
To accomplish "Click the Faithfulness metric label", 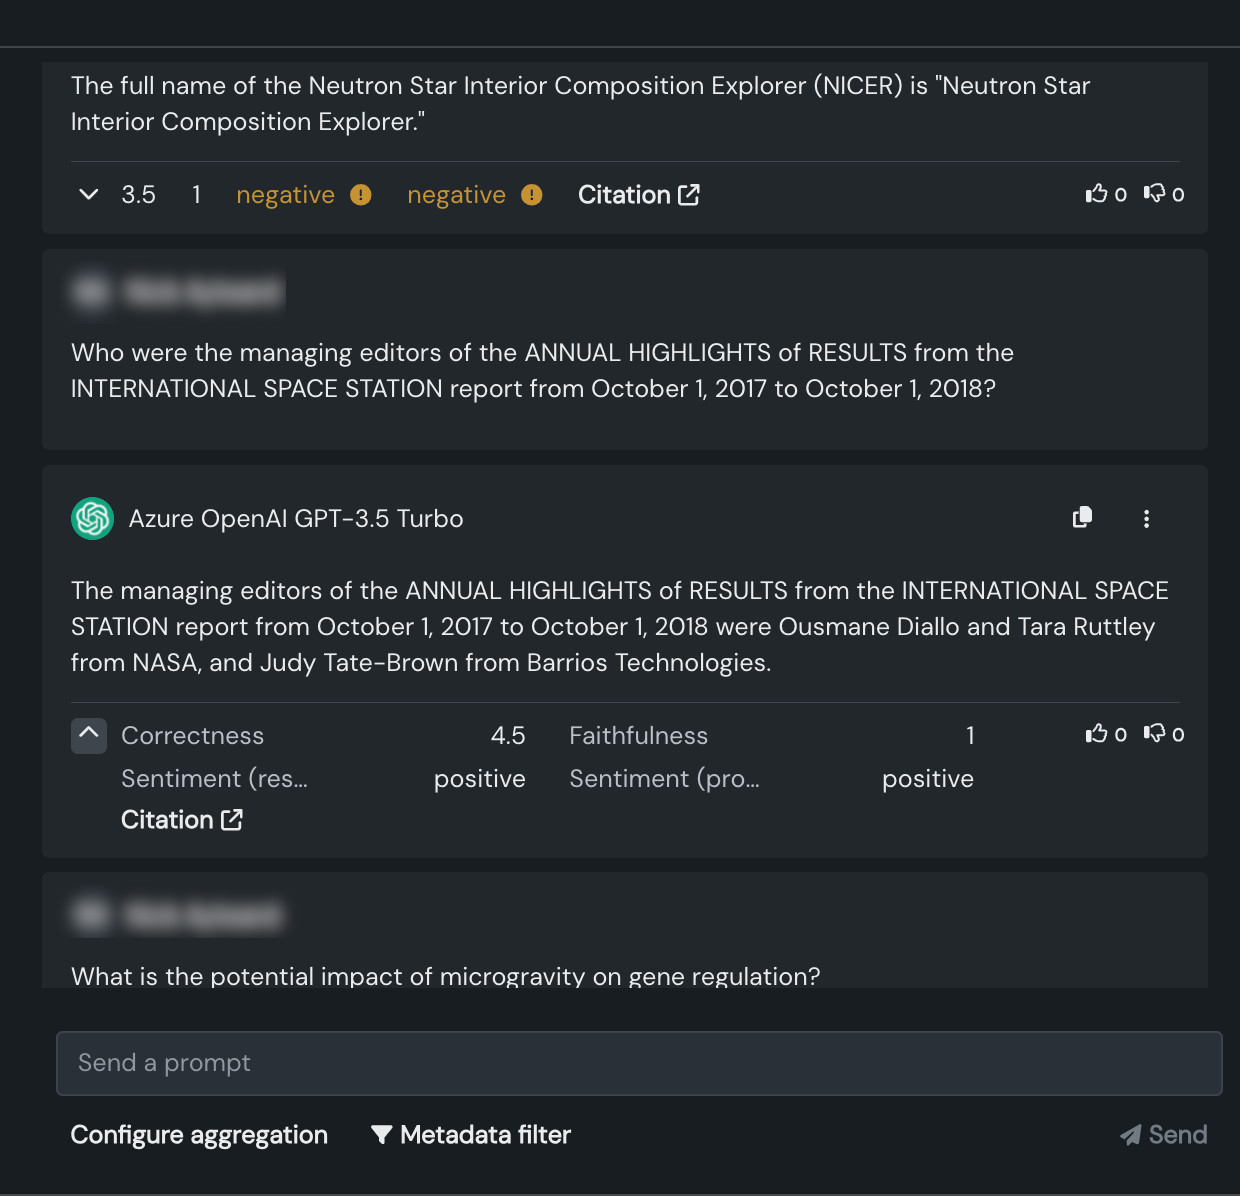I will 638,736.
